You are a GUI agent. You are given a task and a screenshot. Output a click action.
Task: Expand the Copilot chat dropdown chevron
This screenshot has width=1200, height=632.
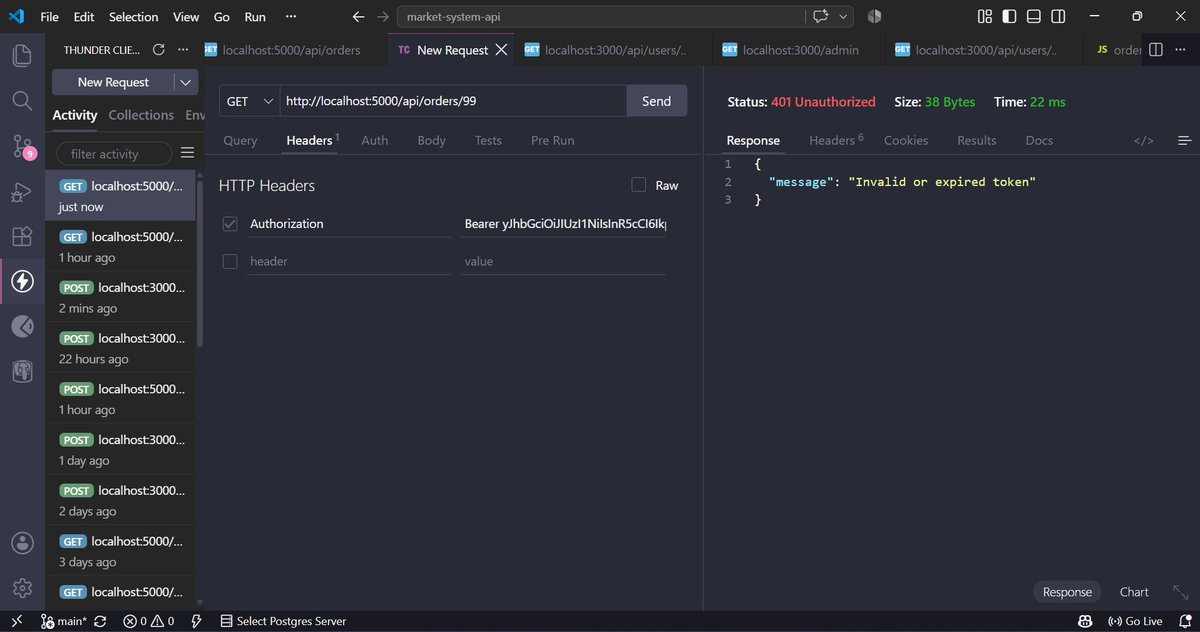pos(844,17)
